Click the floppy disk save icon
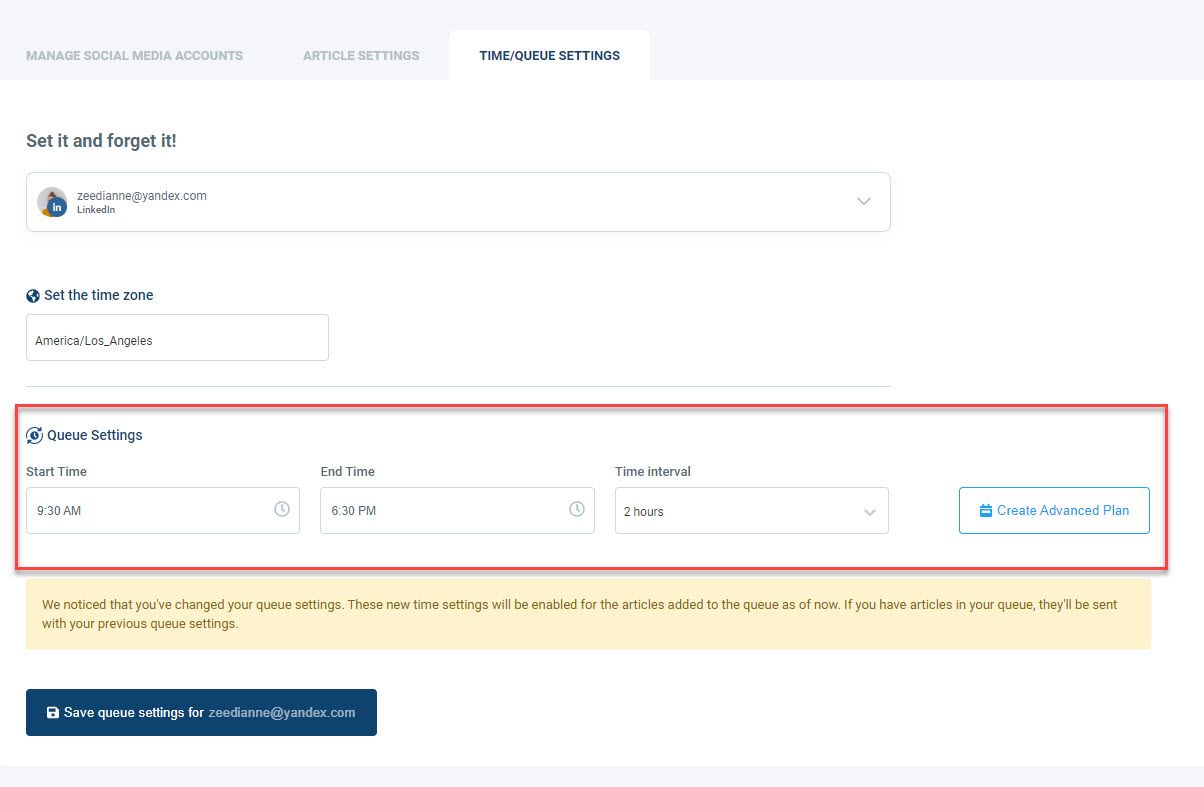The width and height of the screenshot is (1204, 787). click(53, 713)
